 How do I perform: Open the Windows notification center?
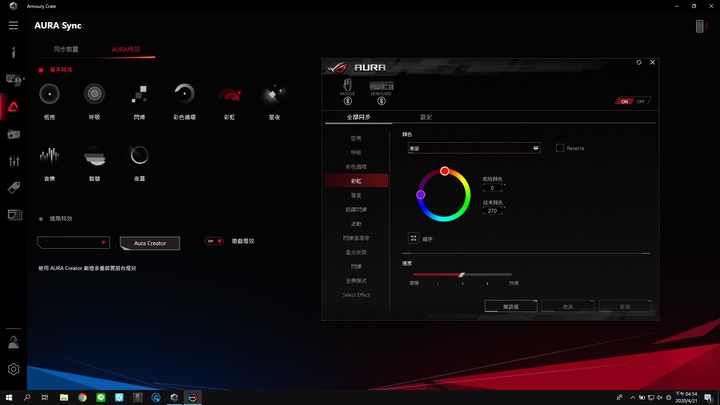709,398
